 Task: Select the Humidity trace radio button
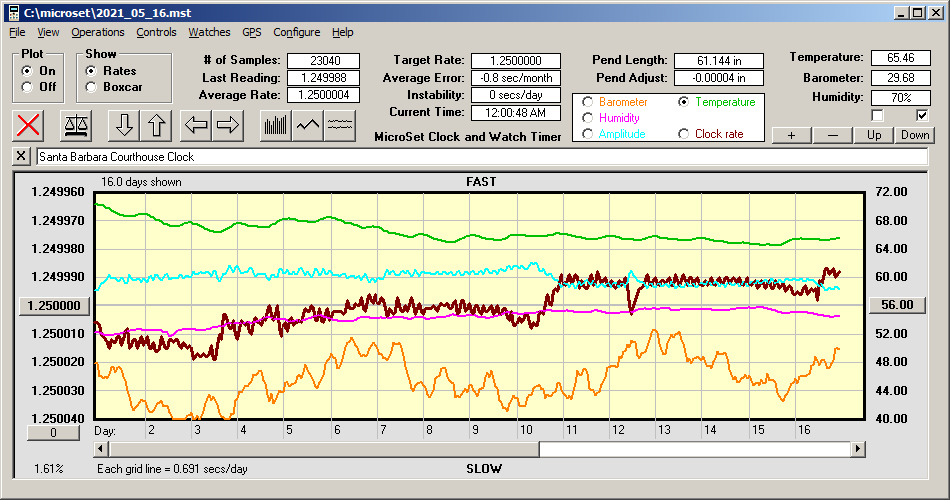point(587,118)
